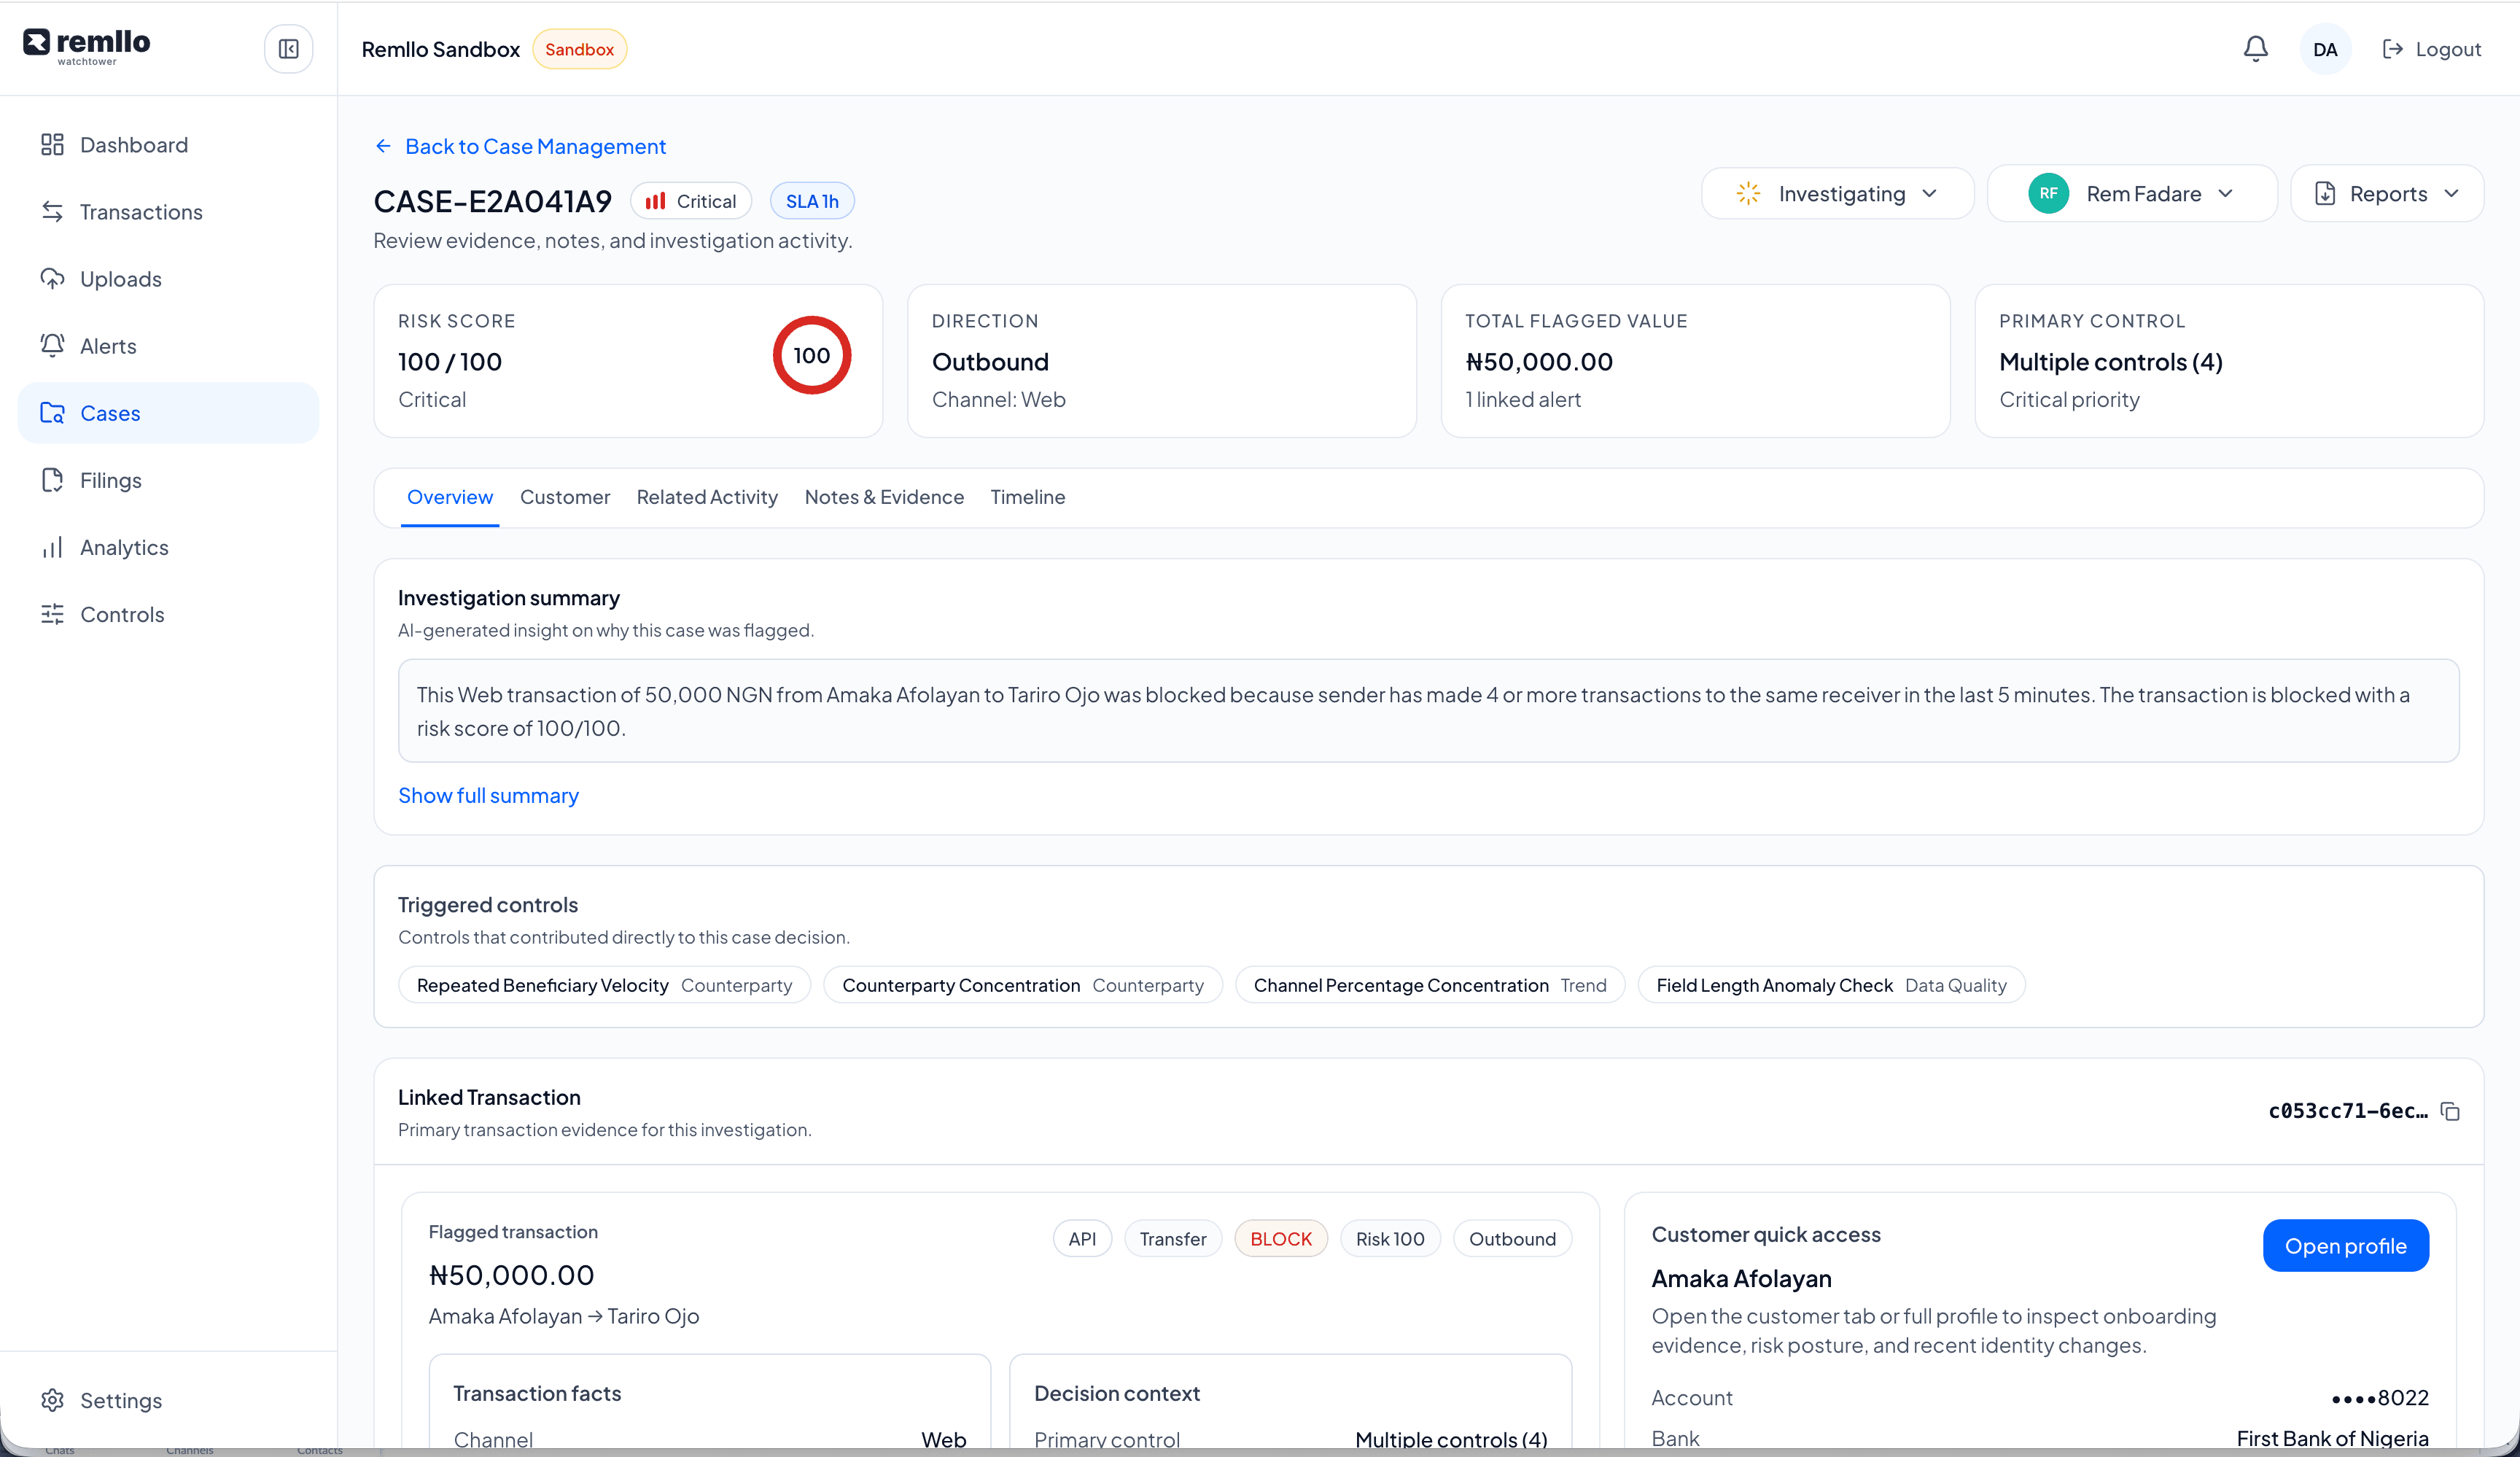
Task: Switch to the Overview tab
Action: click(x=450, y=497)
